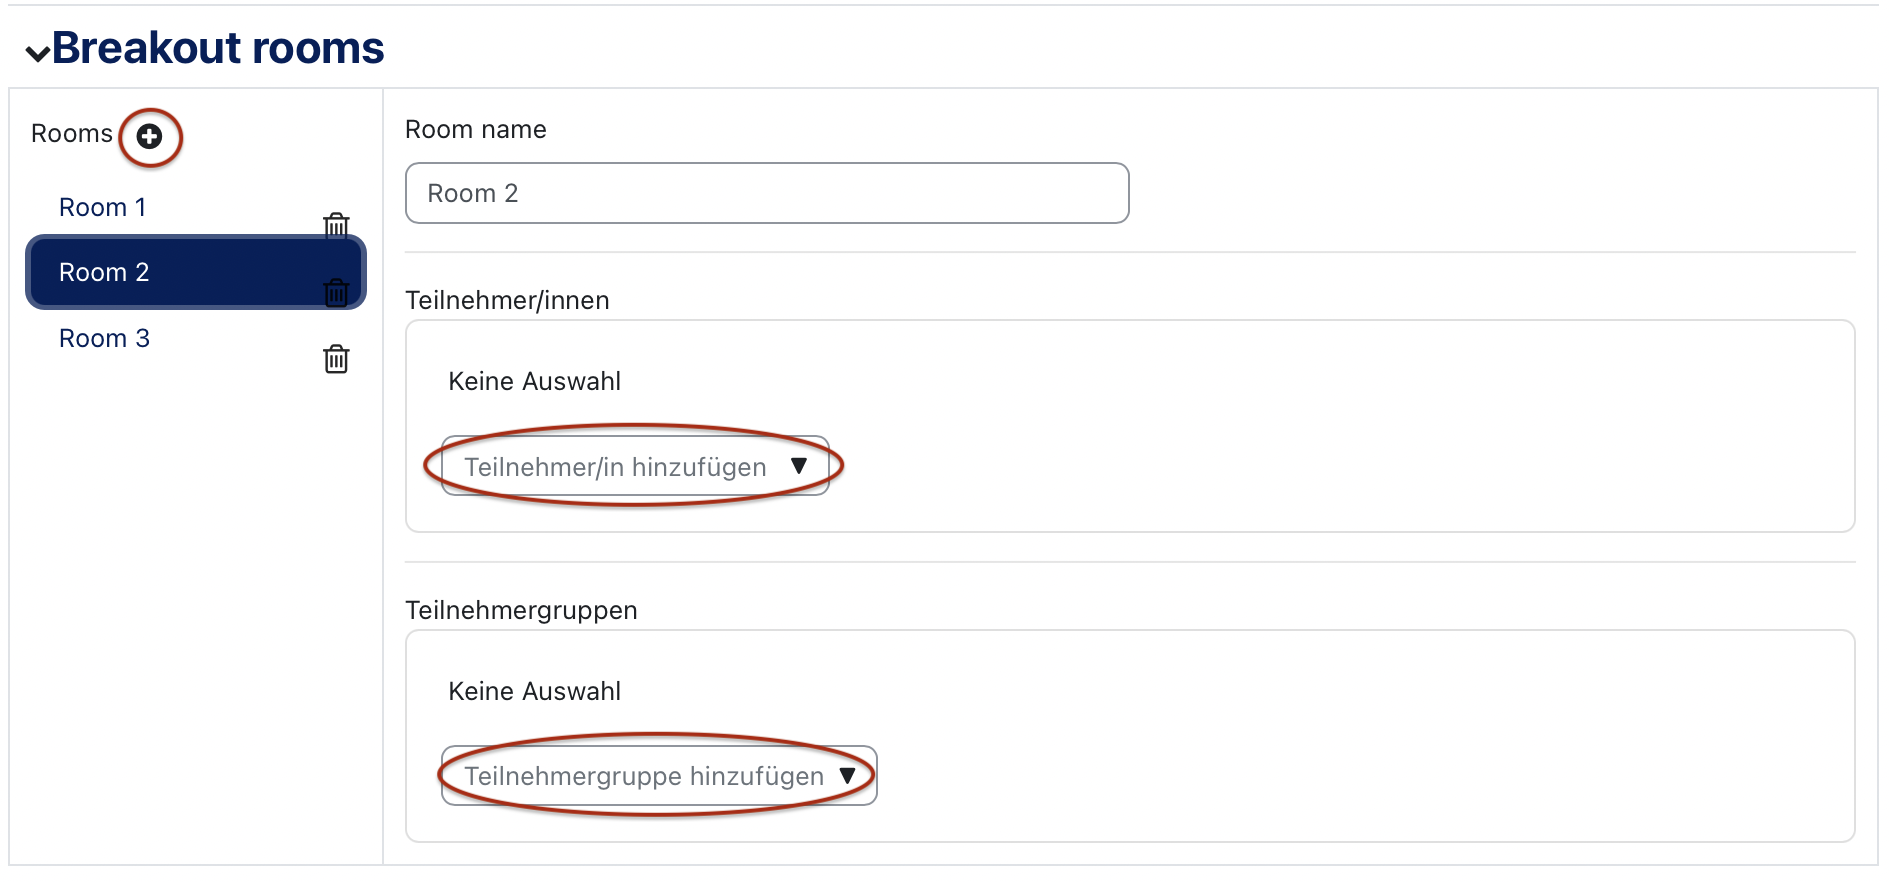1889x882 pixels.
Task: Delete Room 1 using its trash icon
Action: tap(336, 225)
